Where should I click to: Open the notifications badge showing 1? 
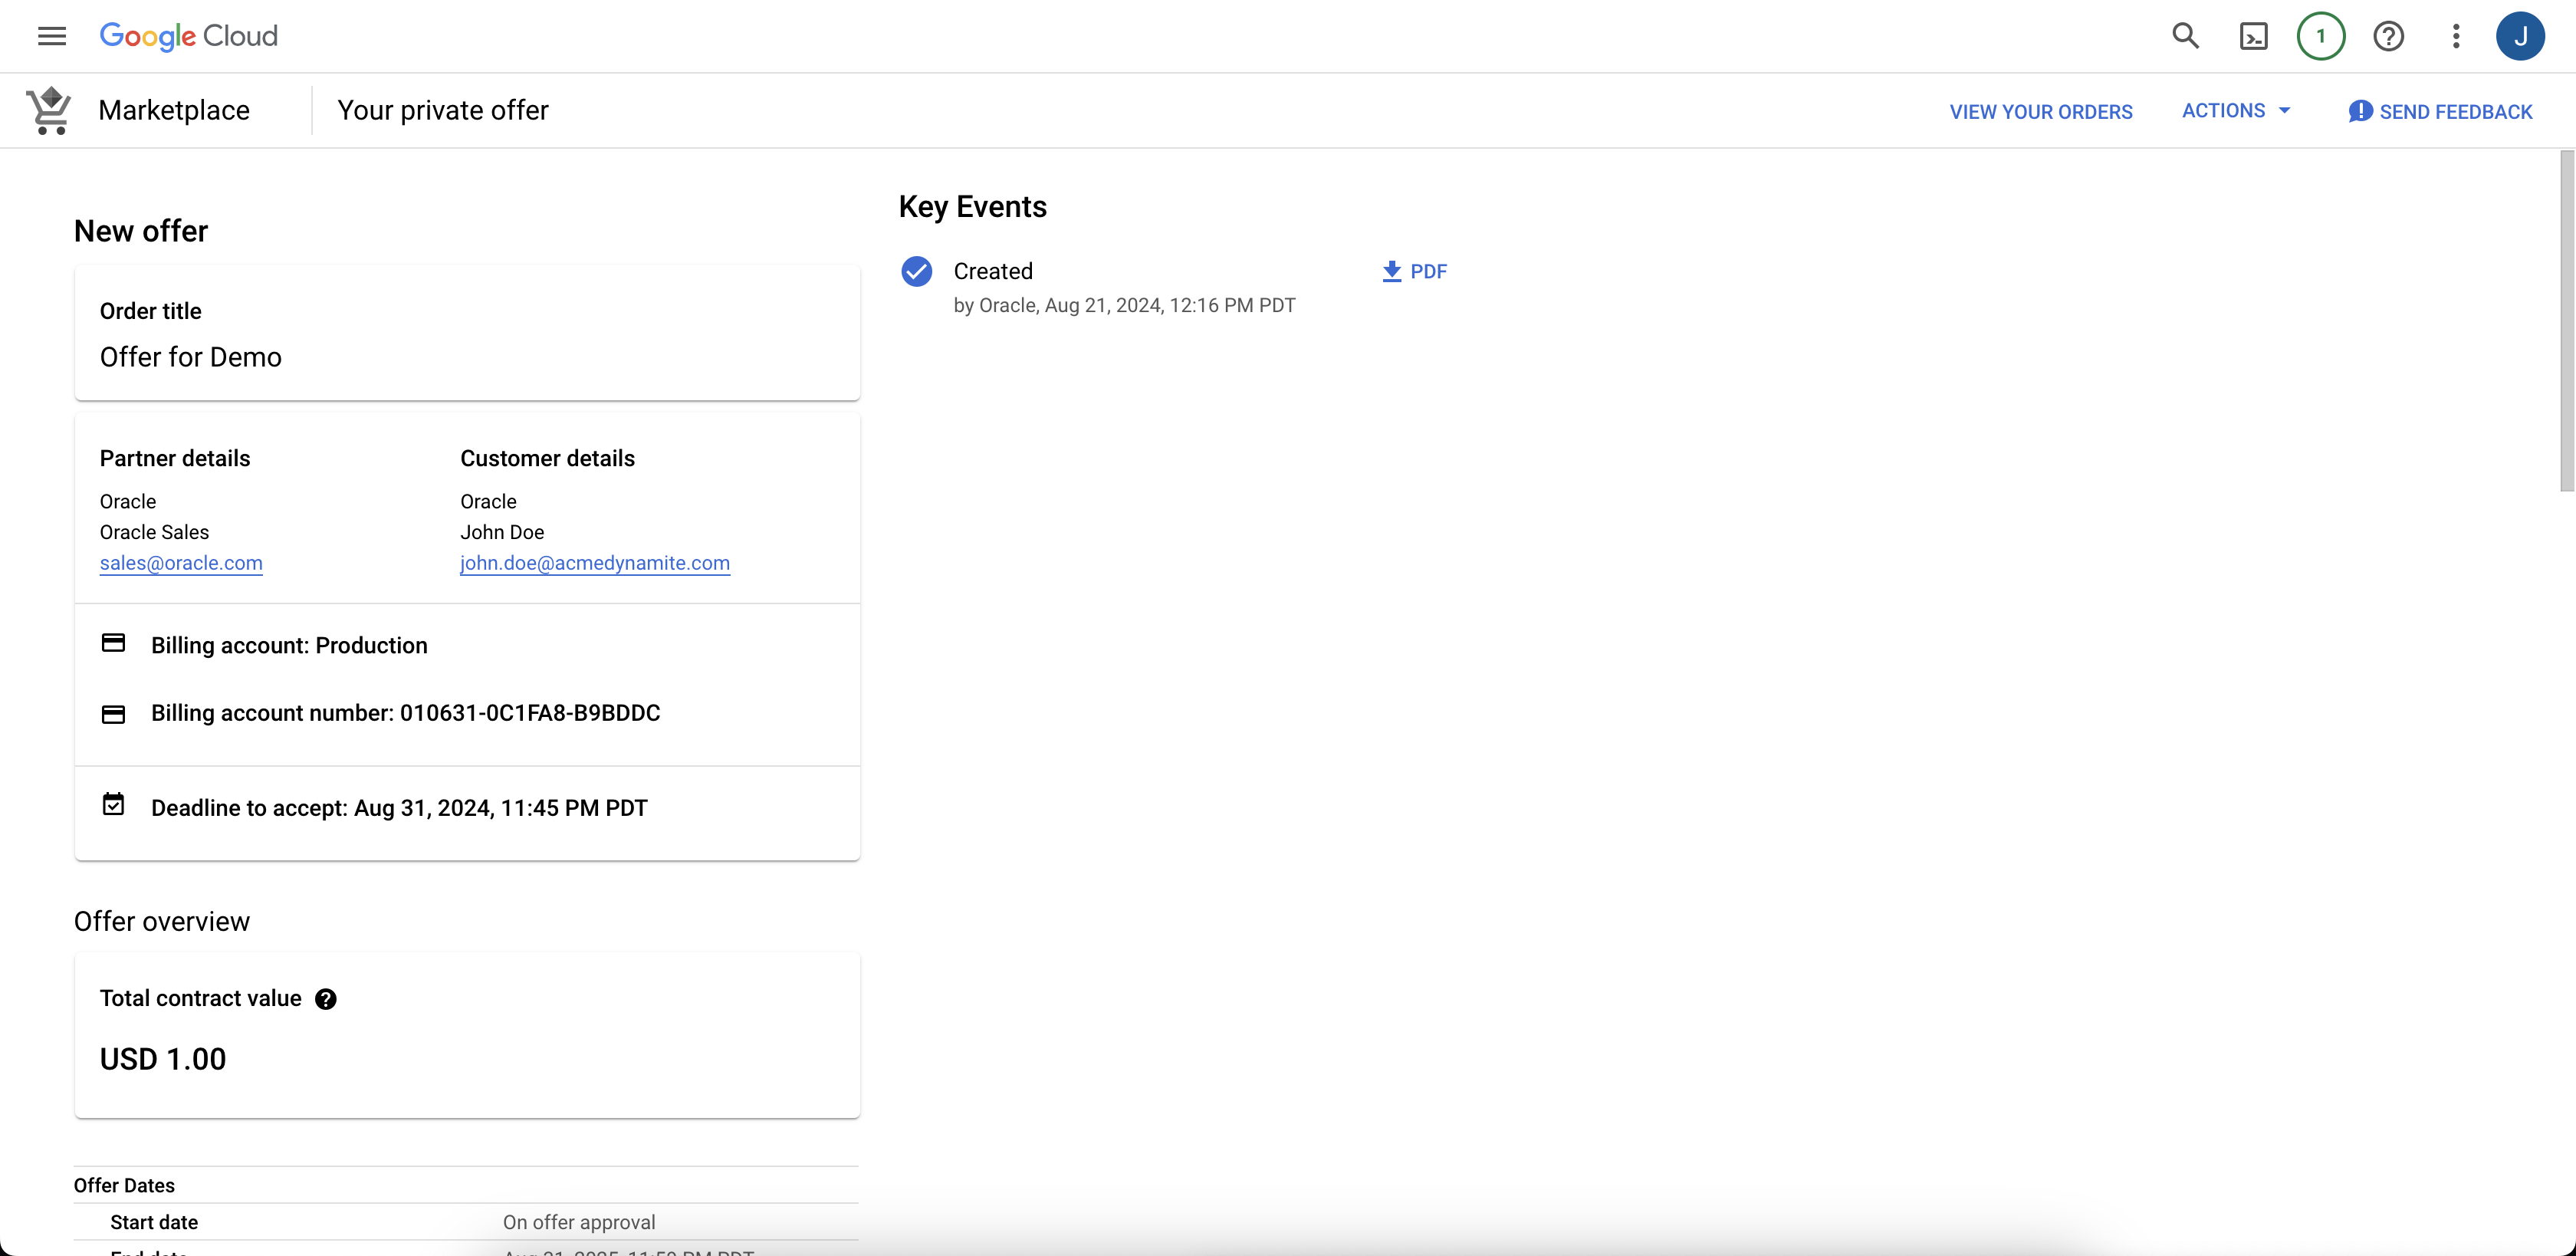[x=2322, y=36]
